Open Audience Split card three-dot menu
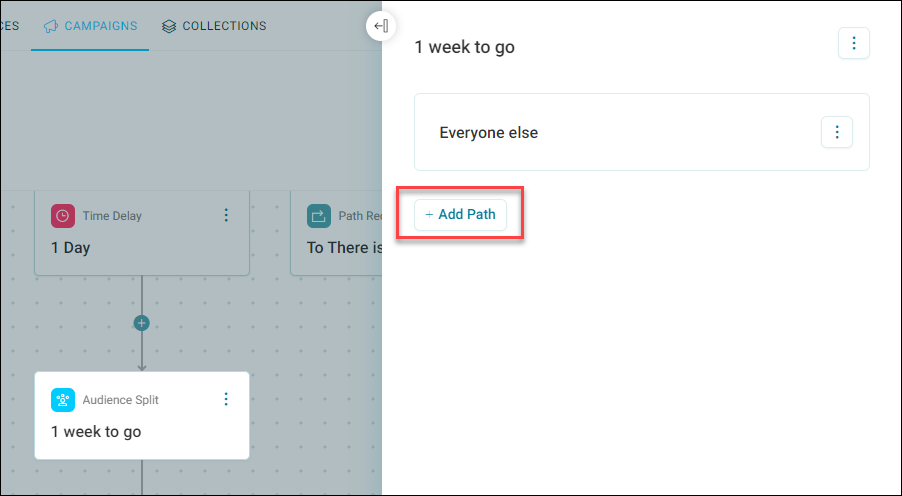Screen dimensions: 902x496 pyautogui.click(x=226, y=399)
